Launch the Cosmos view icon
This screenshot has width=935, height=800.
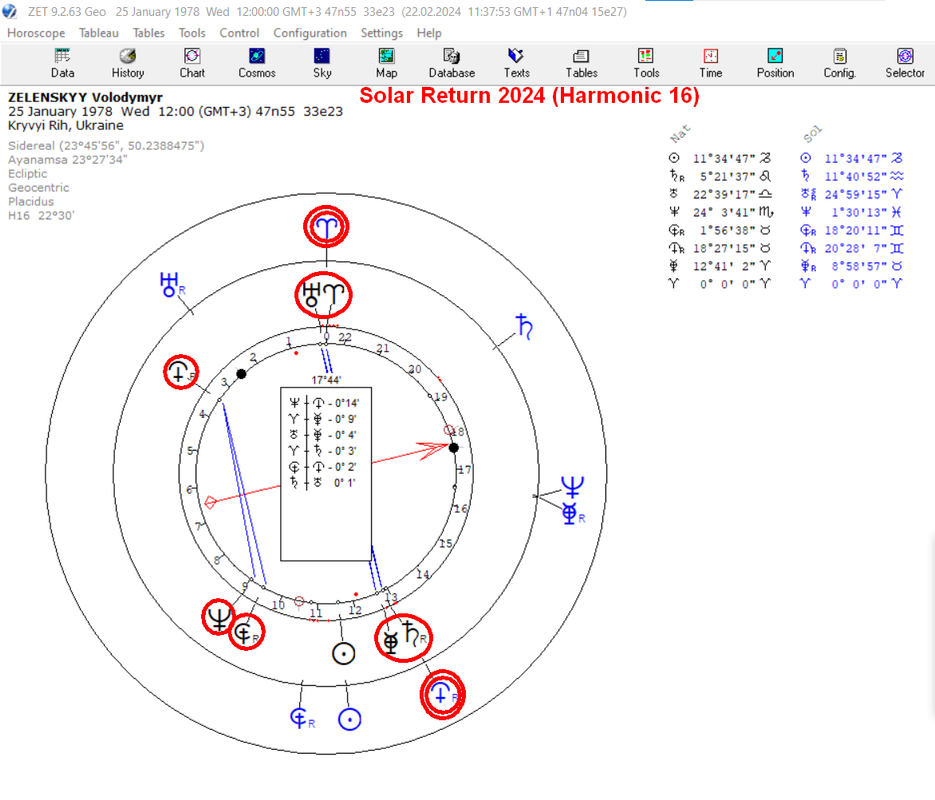257,64
